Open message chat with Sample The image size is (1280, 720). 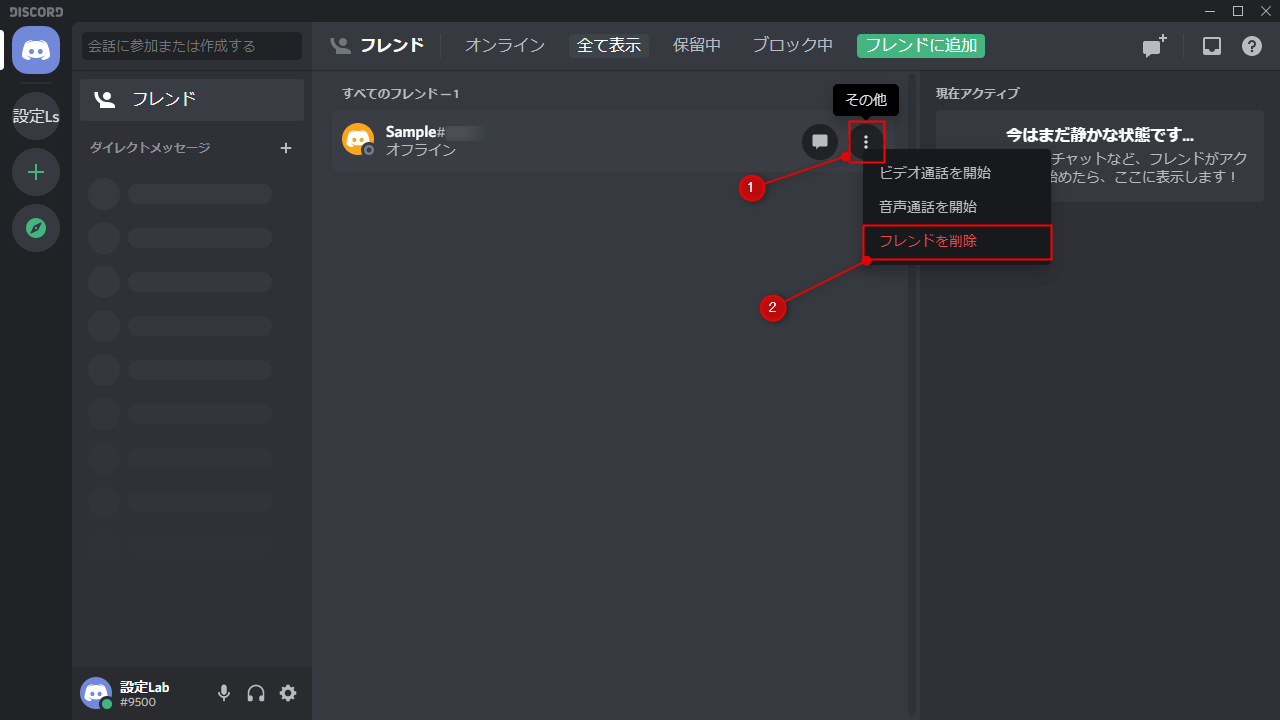[x=820, y=141]
